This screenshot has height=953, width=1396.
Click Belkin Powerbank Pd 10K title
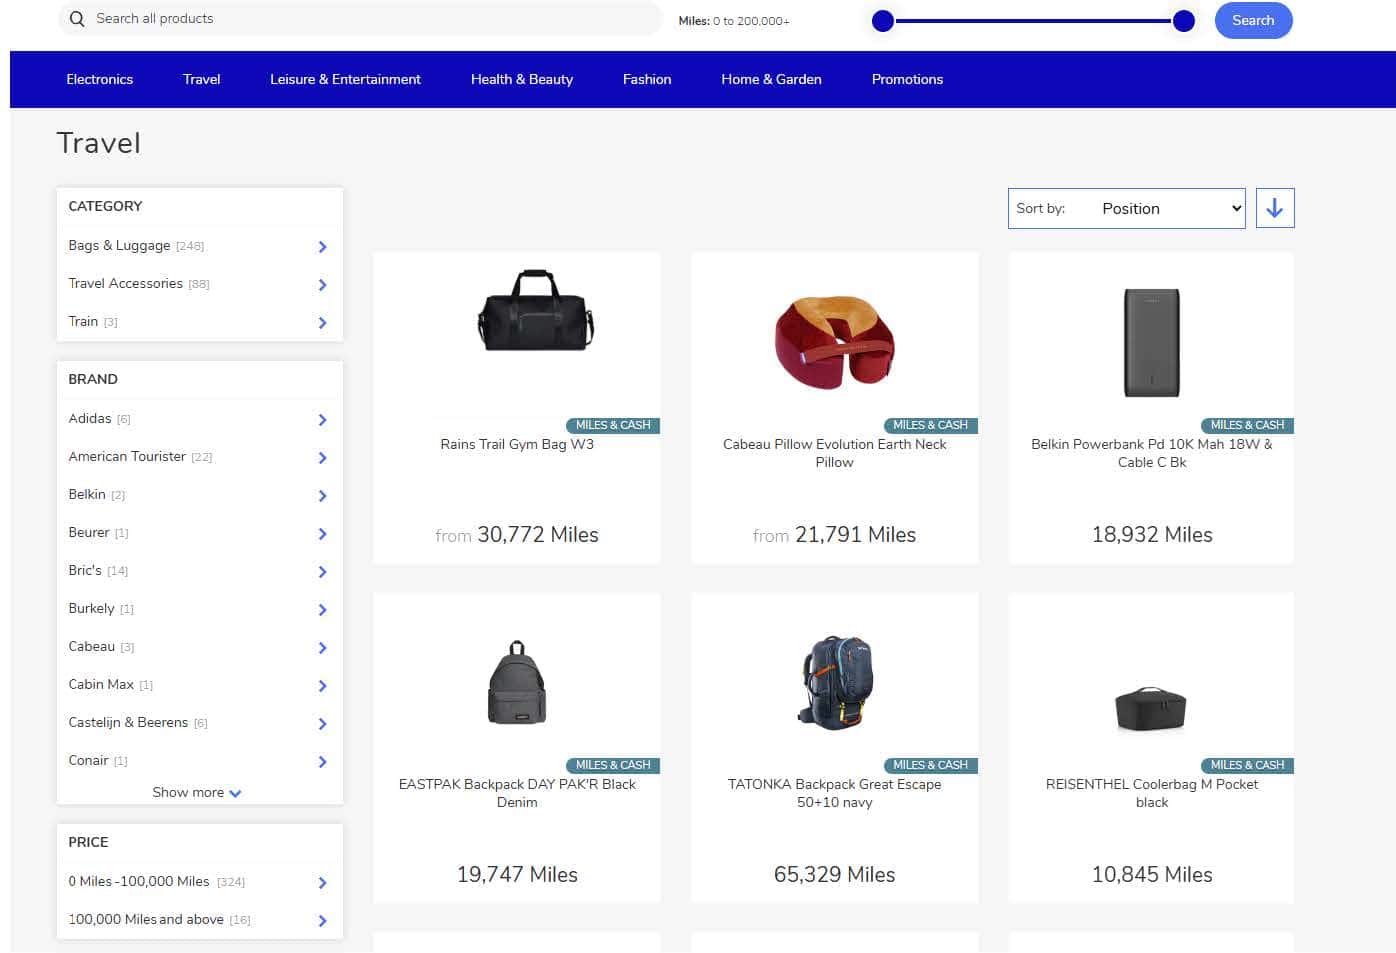(1152, 453)
